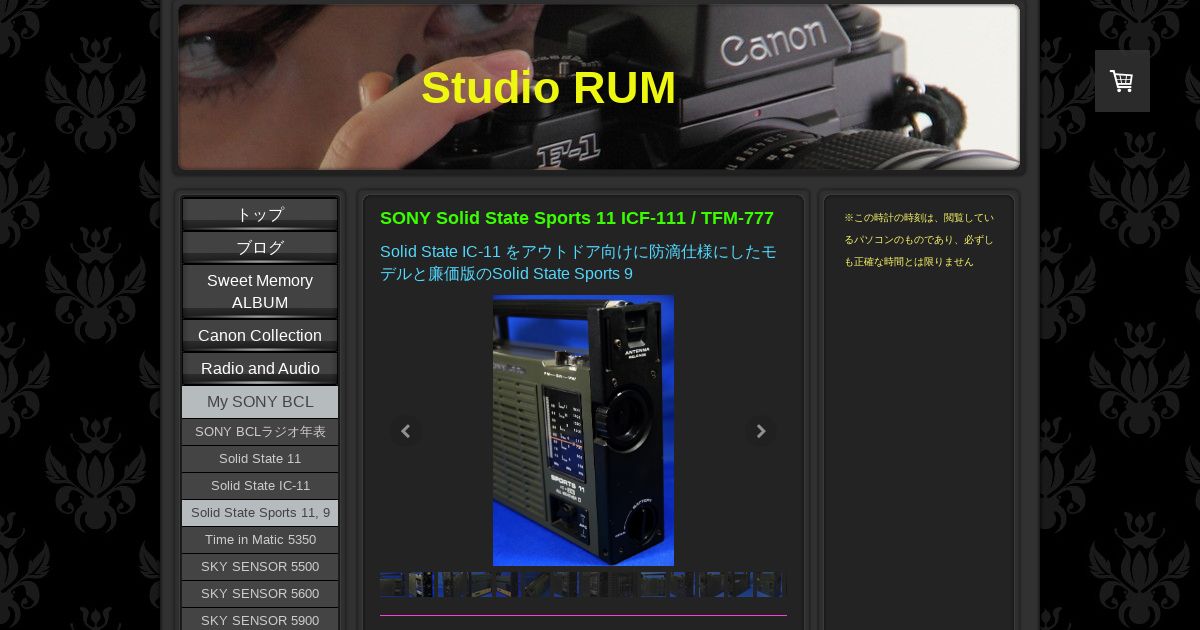Open the Solid State 11 page
1200x630 pixels.
click(260, 459)
